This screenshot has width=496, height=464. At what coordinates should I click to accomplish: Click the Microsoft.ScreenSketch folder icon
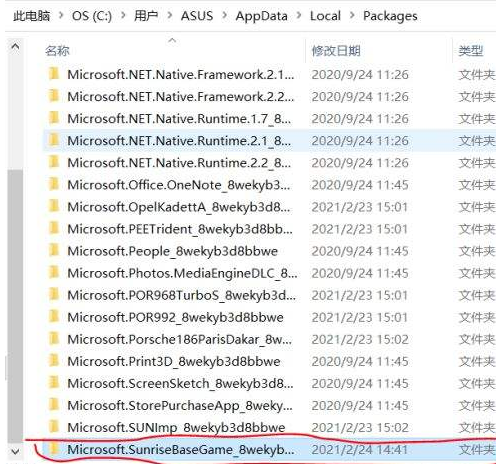click(54, 383)
